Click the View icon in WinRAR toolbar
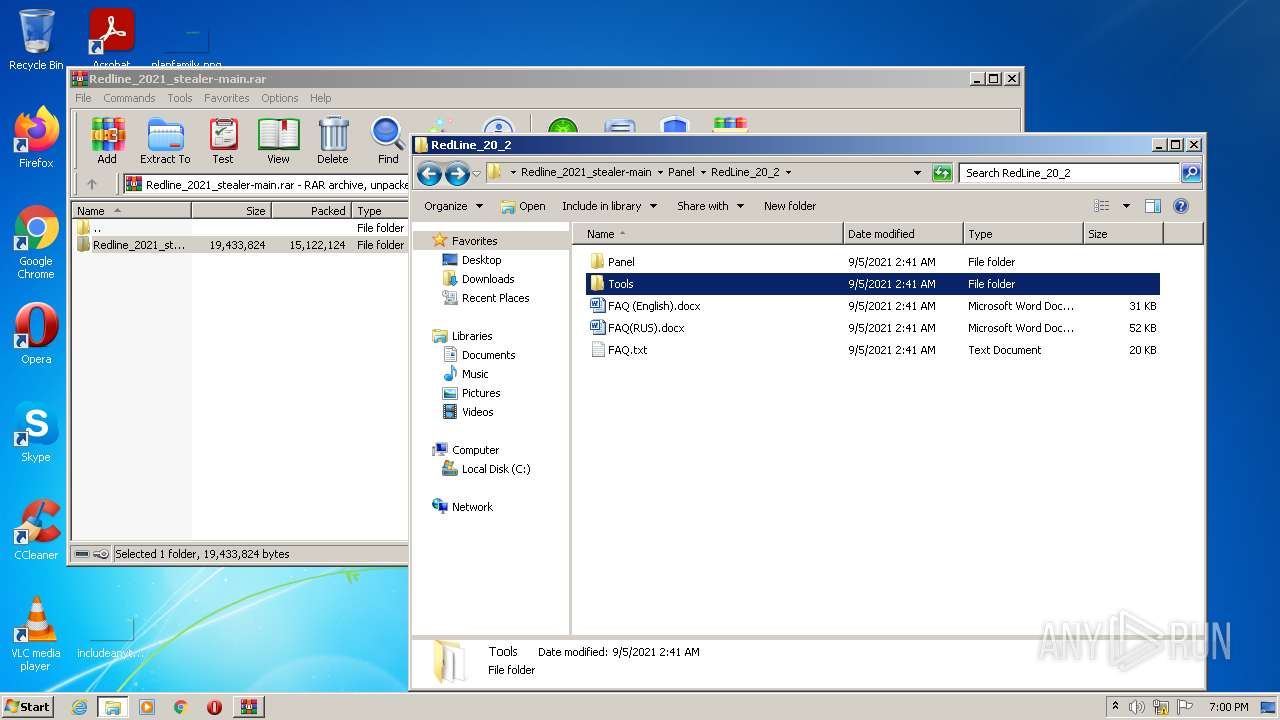Image resolution: width=1280 pixels, height=720 pixels. [x=278, y=141]
